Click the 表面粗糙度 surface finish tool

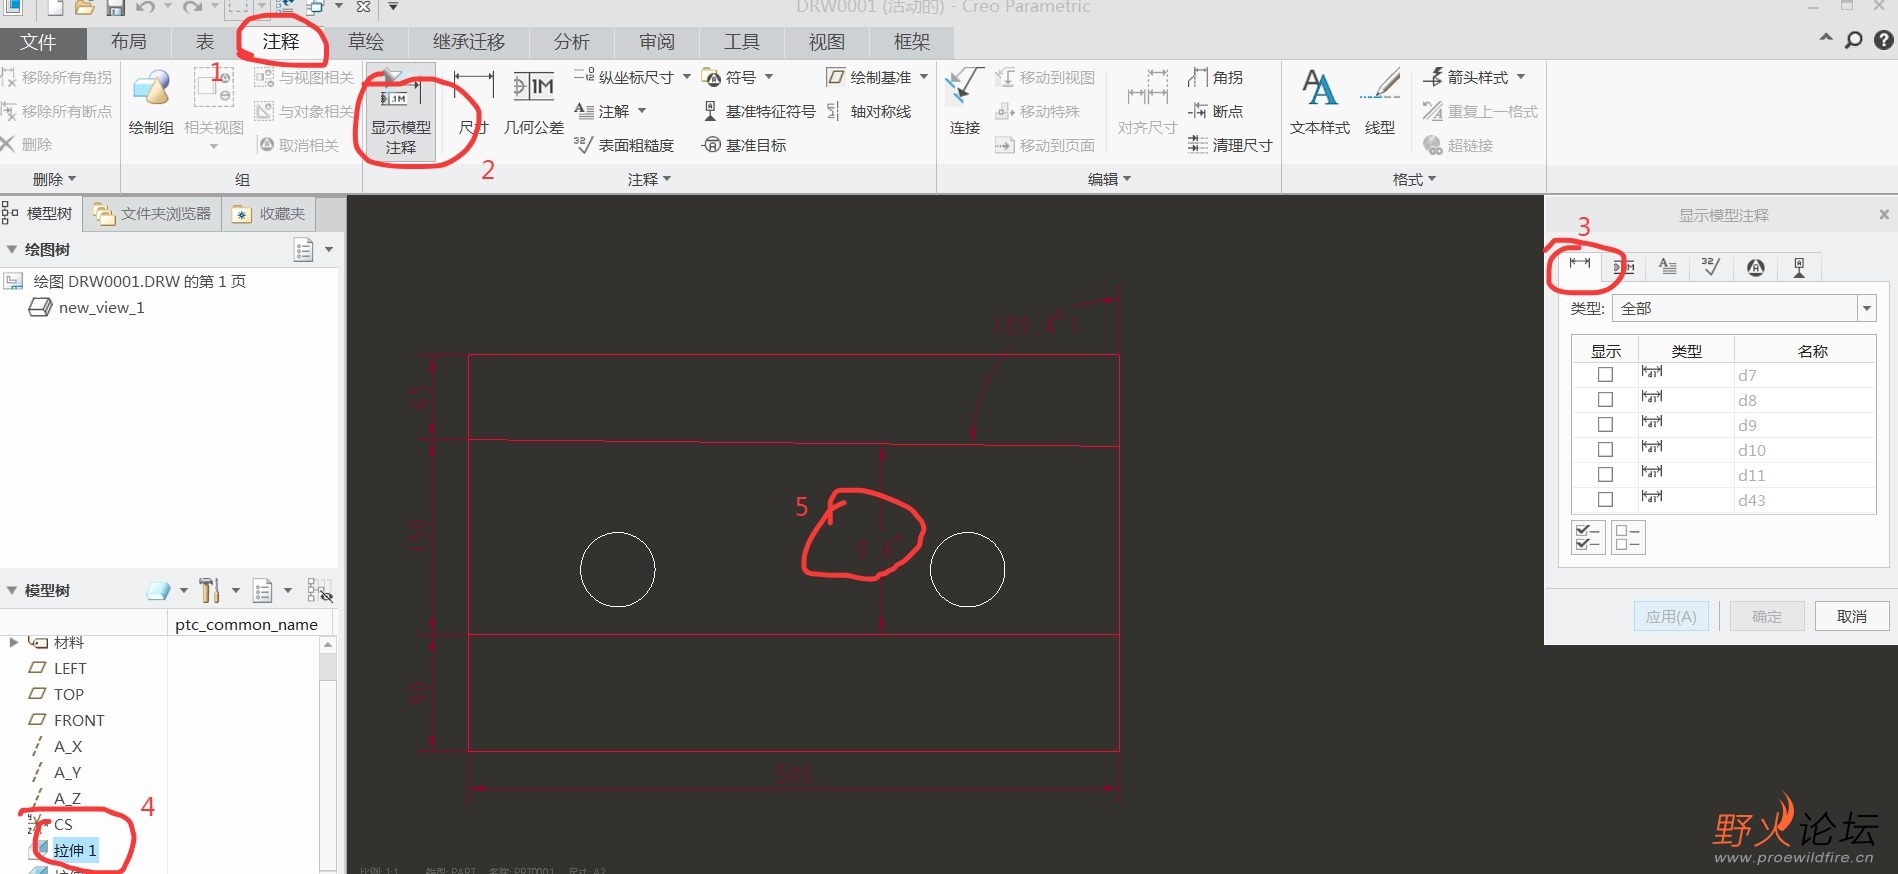click(624, 145)
